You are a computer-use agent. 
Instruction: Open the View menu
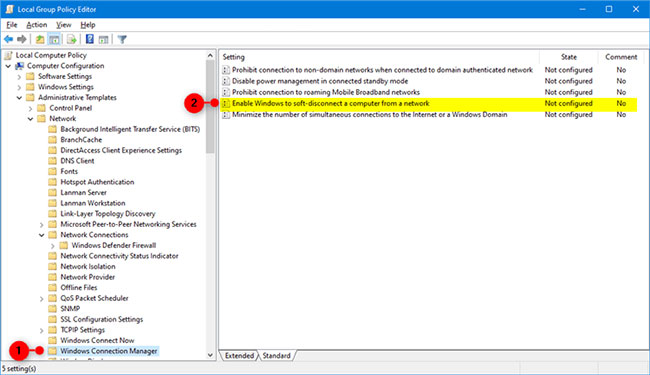tap(63, 25)
